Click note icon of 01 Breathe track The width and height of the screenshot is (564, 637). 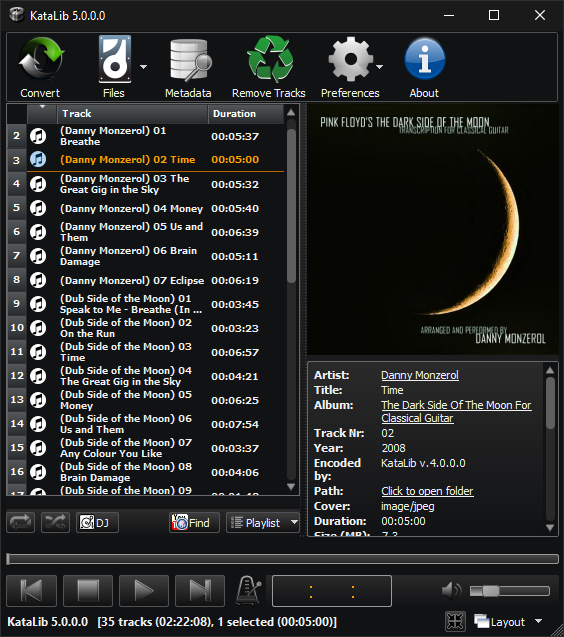click(x=38, y=136)
